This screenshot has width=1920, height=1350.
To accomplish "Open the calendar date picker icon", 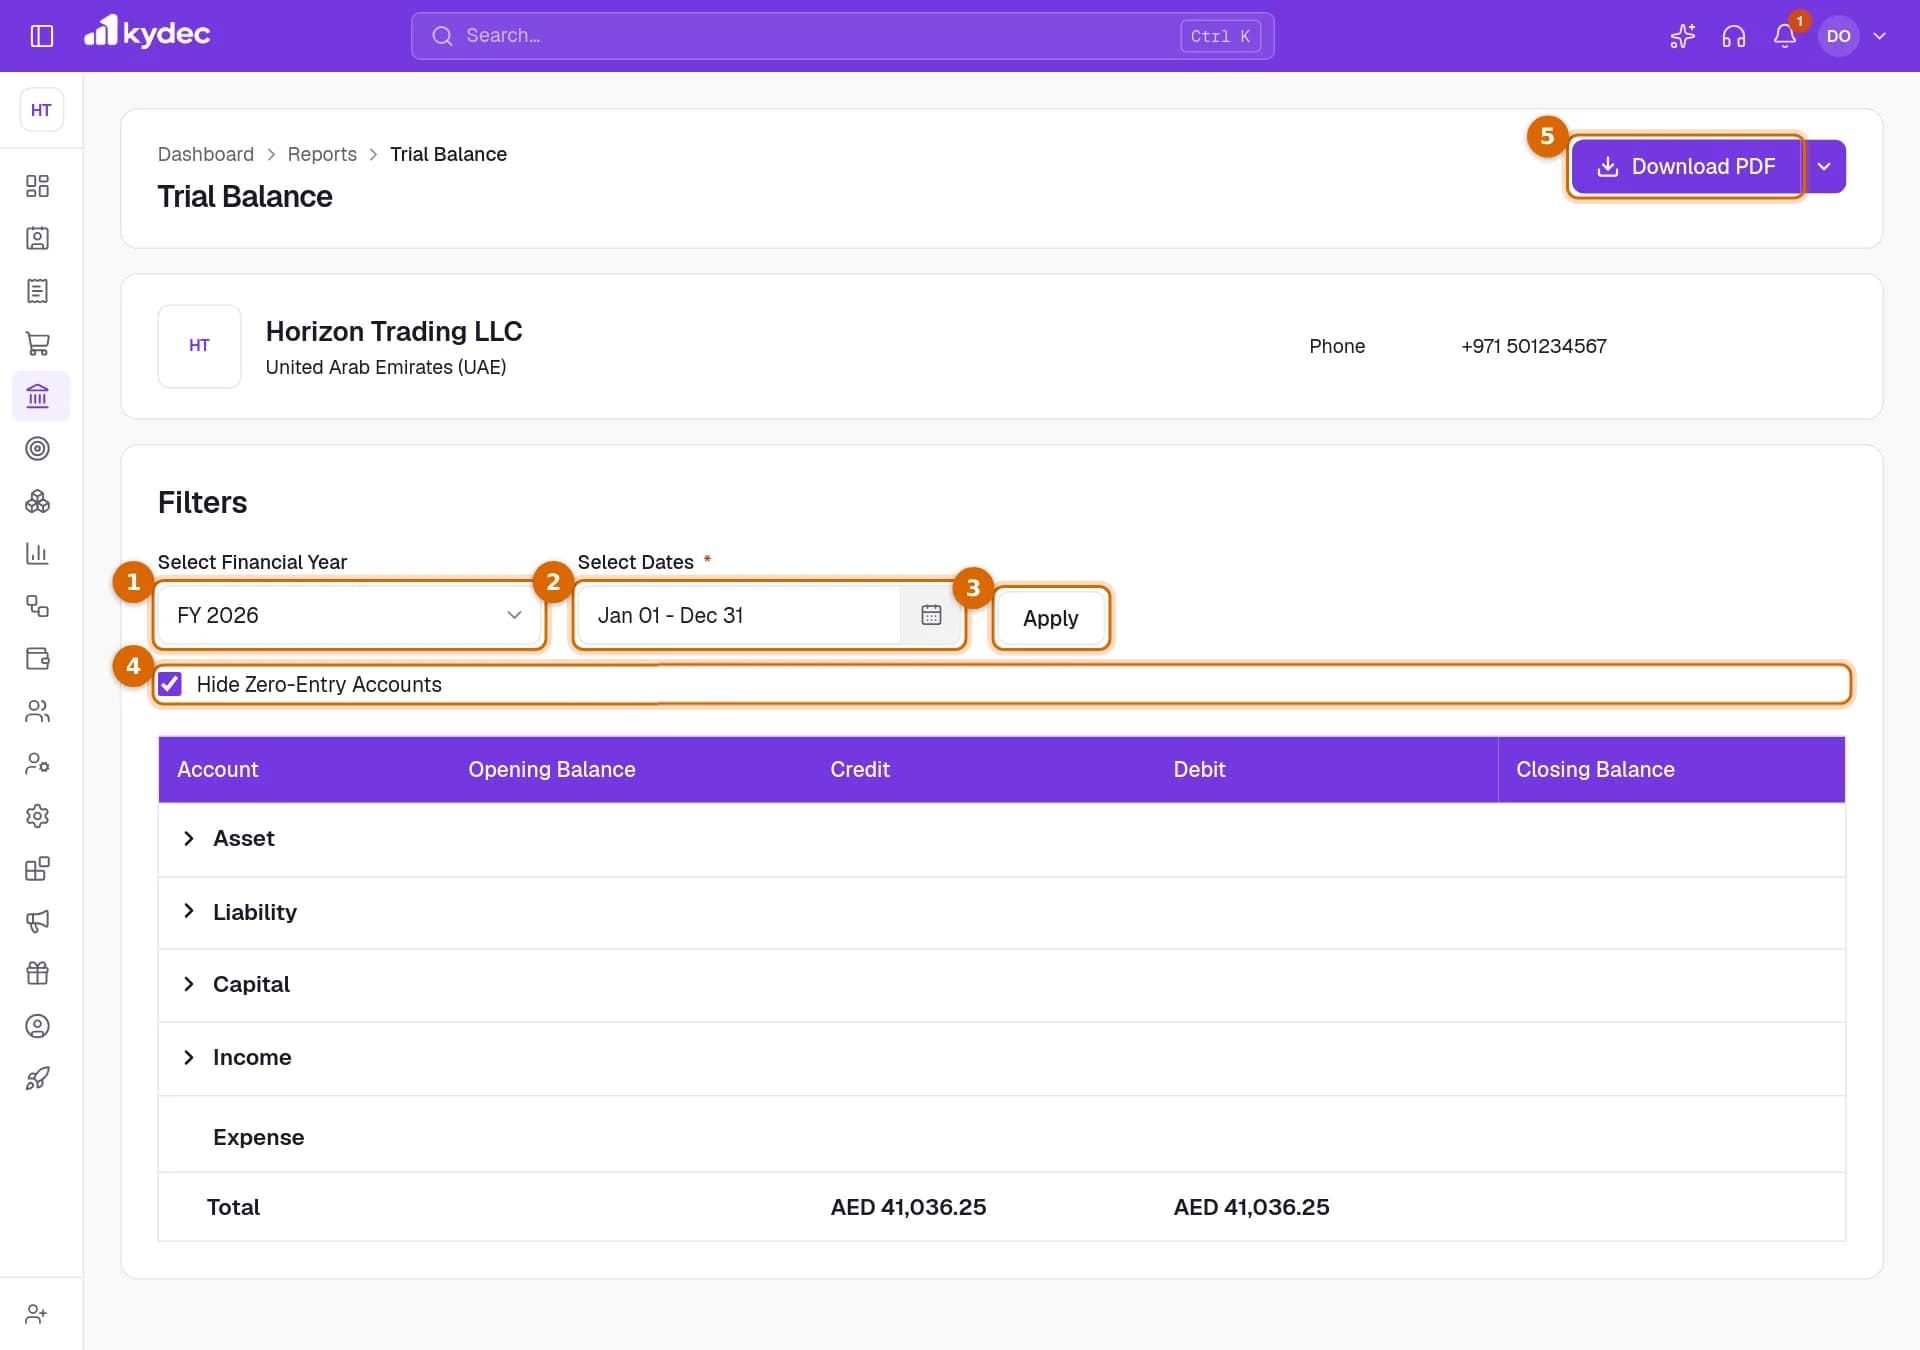I will 931,615.
